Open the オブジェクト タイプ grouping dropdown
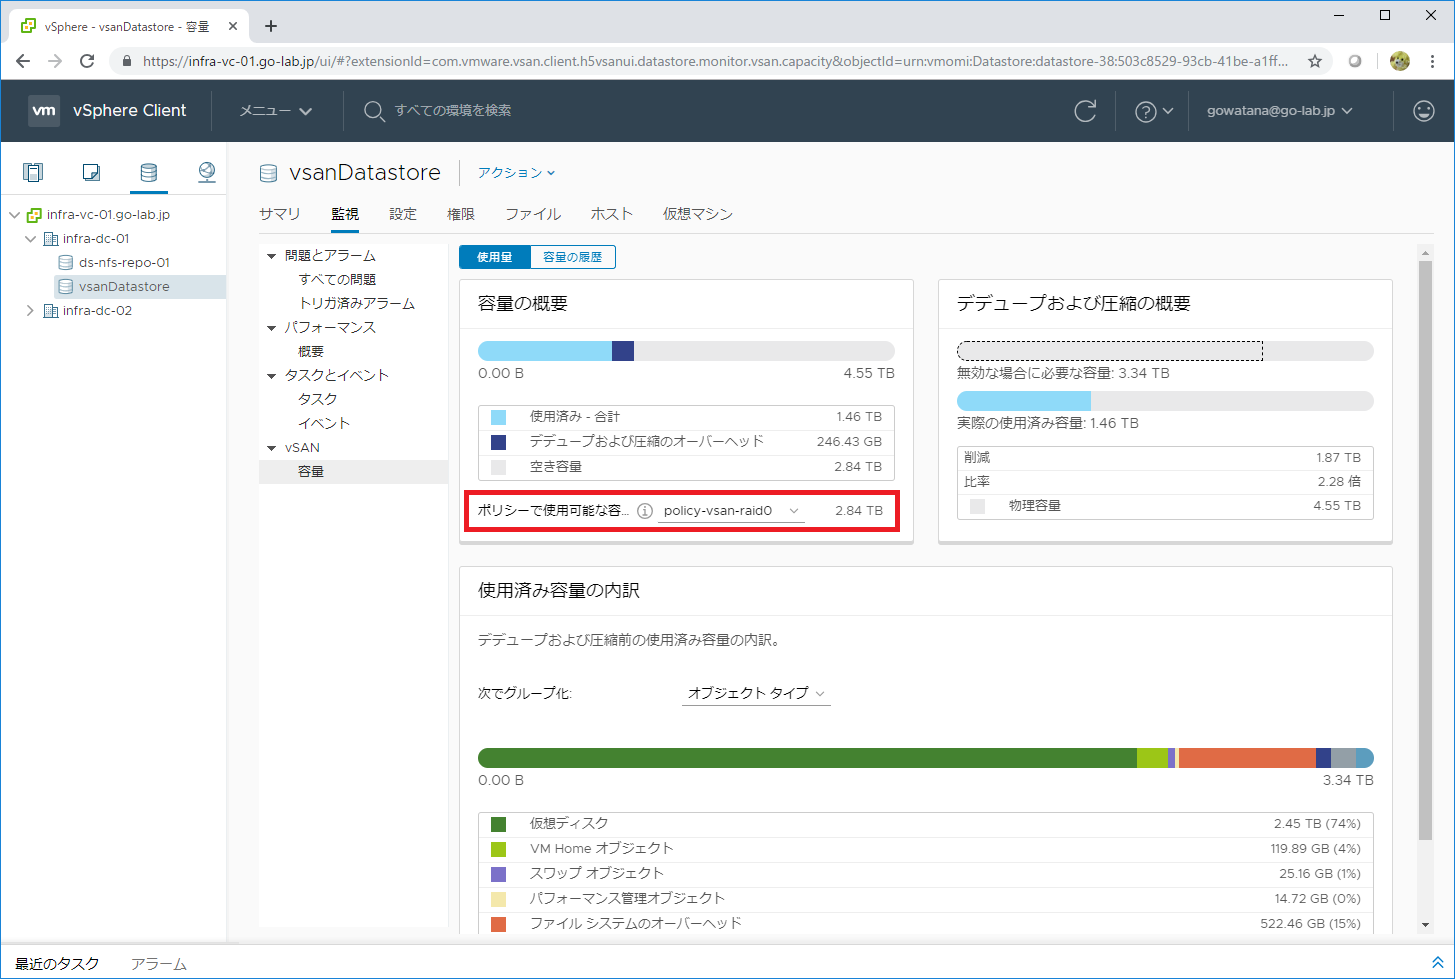This screenshot has height=979, width=1455. click(x=756, y=693)
